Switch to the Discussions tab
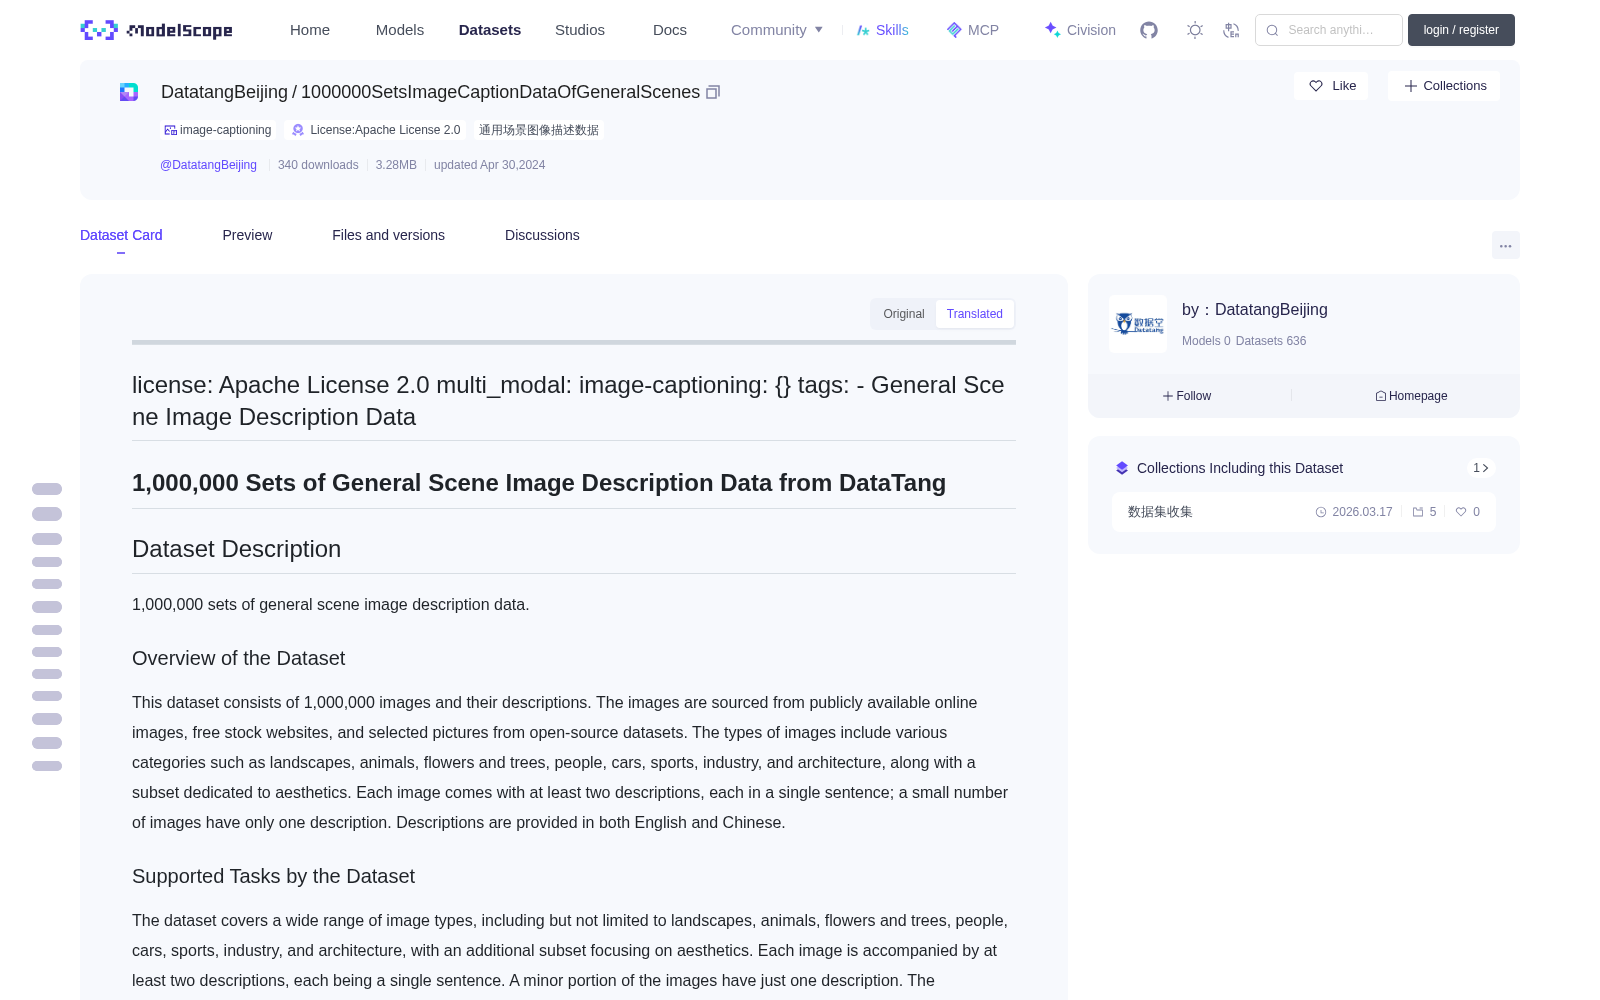The height and width of the screenshot is (1000, 1600). pyautogui.click(x=542, y=235)
